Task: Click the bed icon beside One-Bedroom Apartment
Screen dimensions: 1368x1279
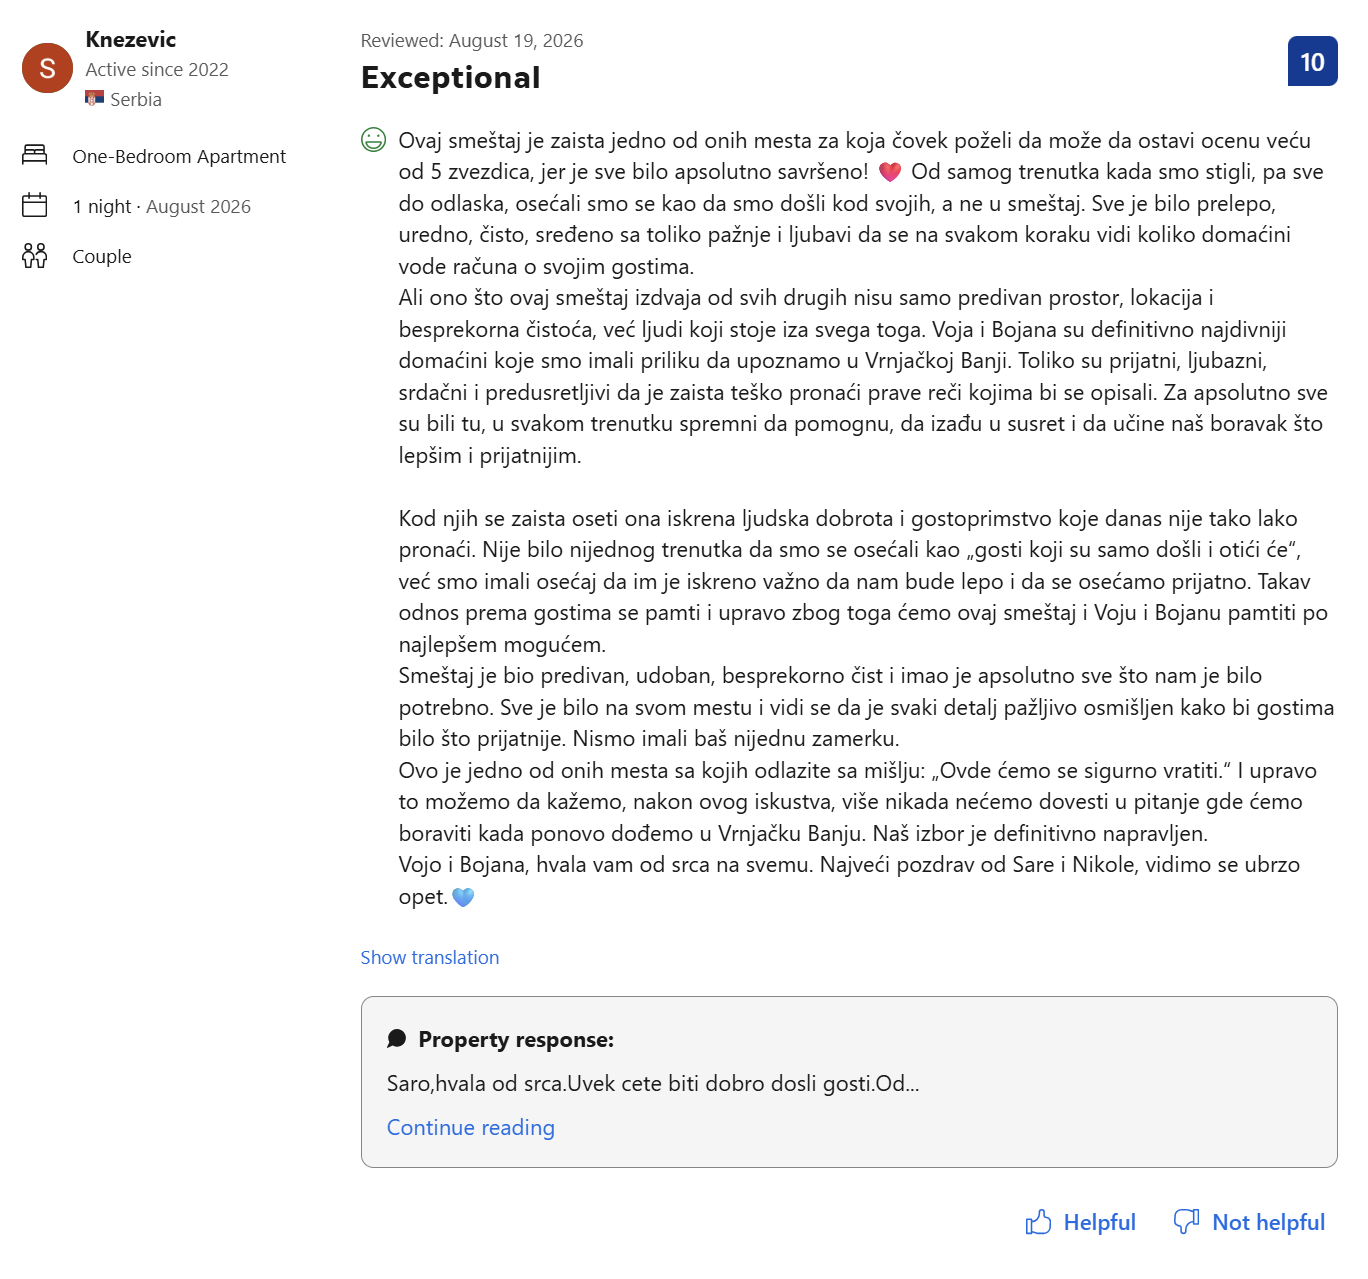Action: 35,155
